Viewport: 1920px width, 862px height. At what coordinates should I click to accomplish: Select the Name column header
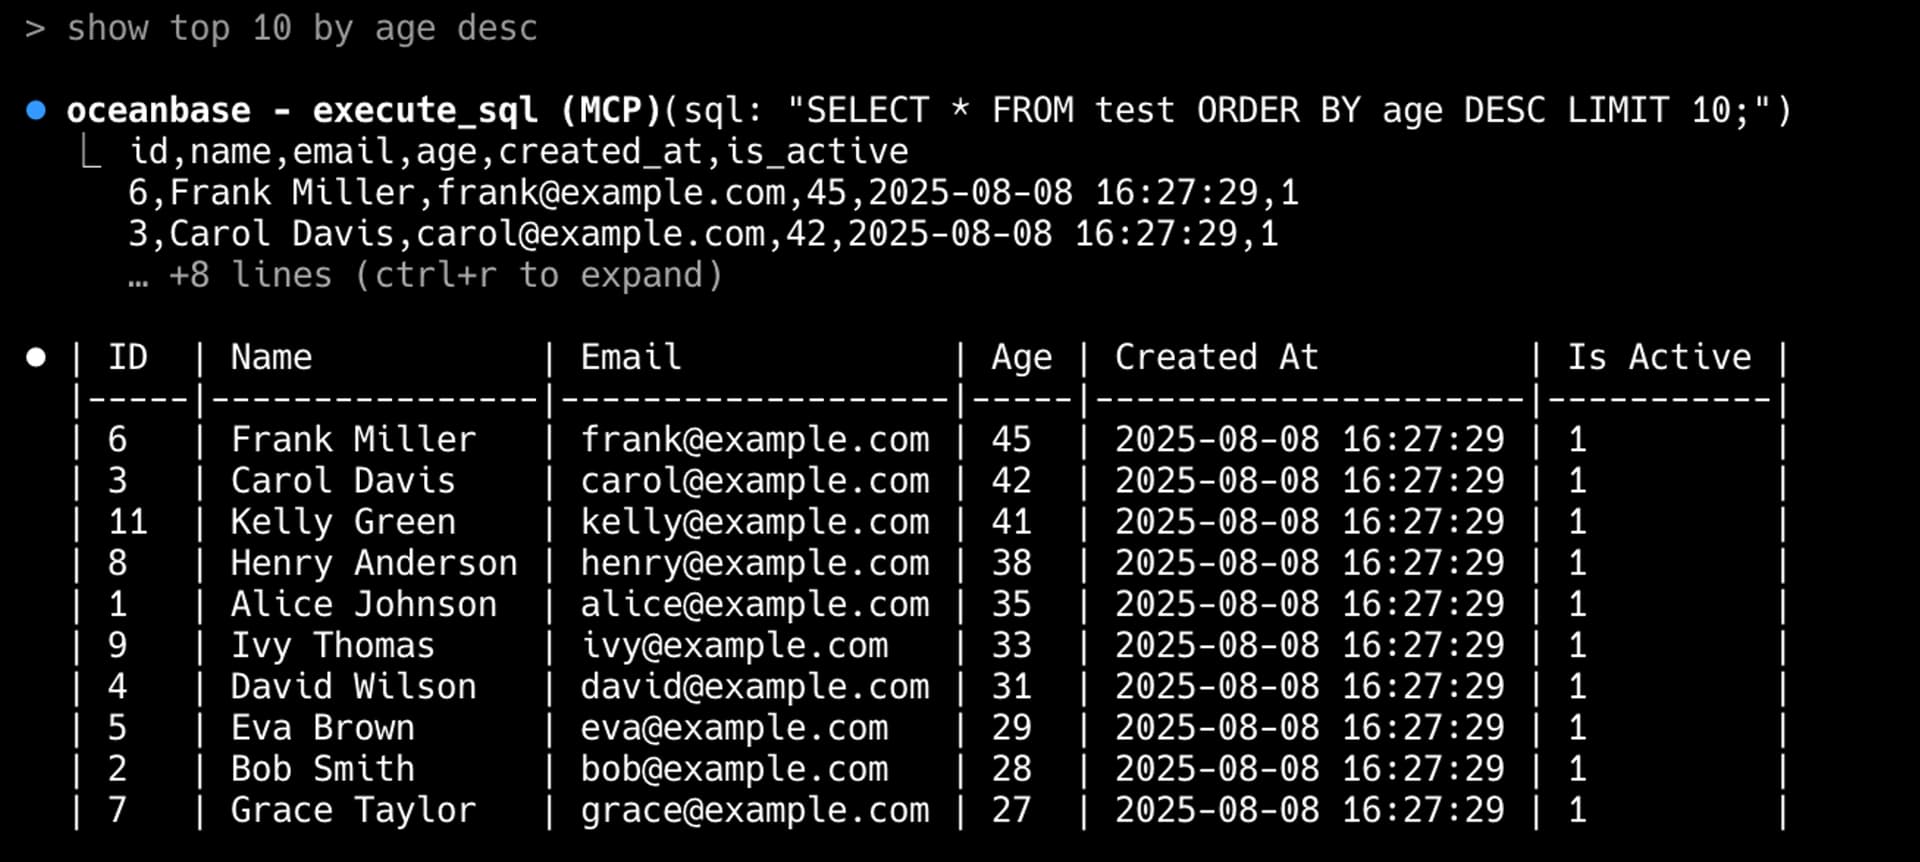click(x=271, y=357)
